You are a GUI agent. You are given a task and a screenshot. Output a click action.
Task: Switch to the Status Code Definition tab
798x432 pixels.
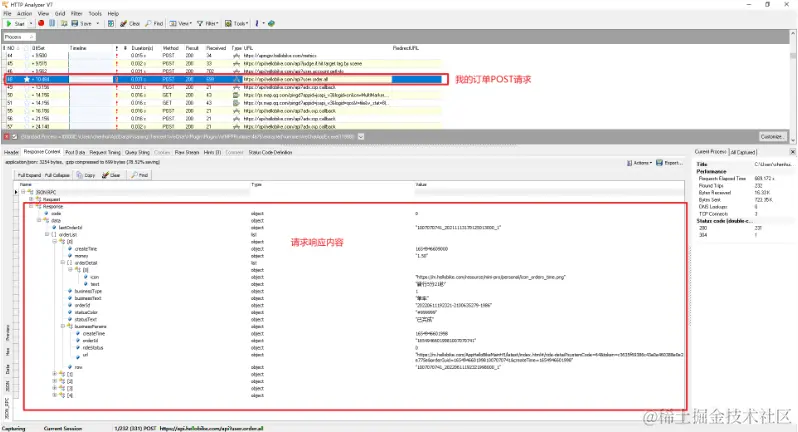[x=270, y=152]
